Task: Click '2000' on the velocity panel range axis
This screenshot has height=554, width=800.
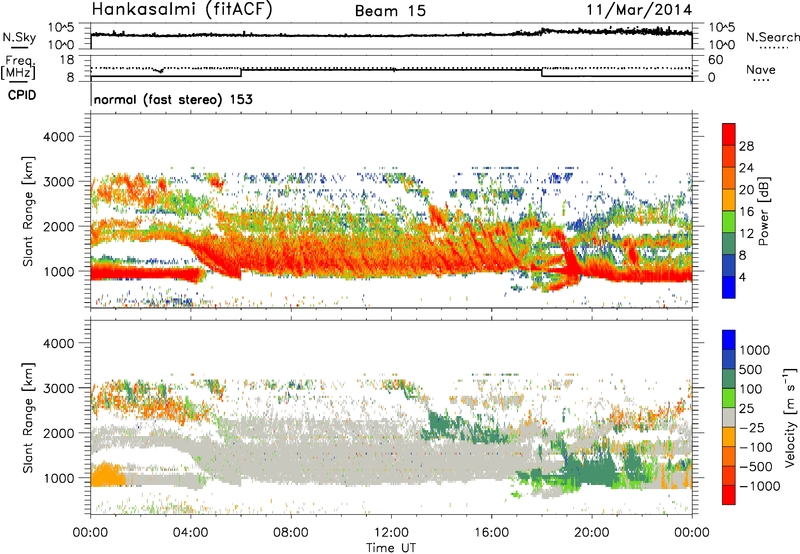Action: point(58,433)
